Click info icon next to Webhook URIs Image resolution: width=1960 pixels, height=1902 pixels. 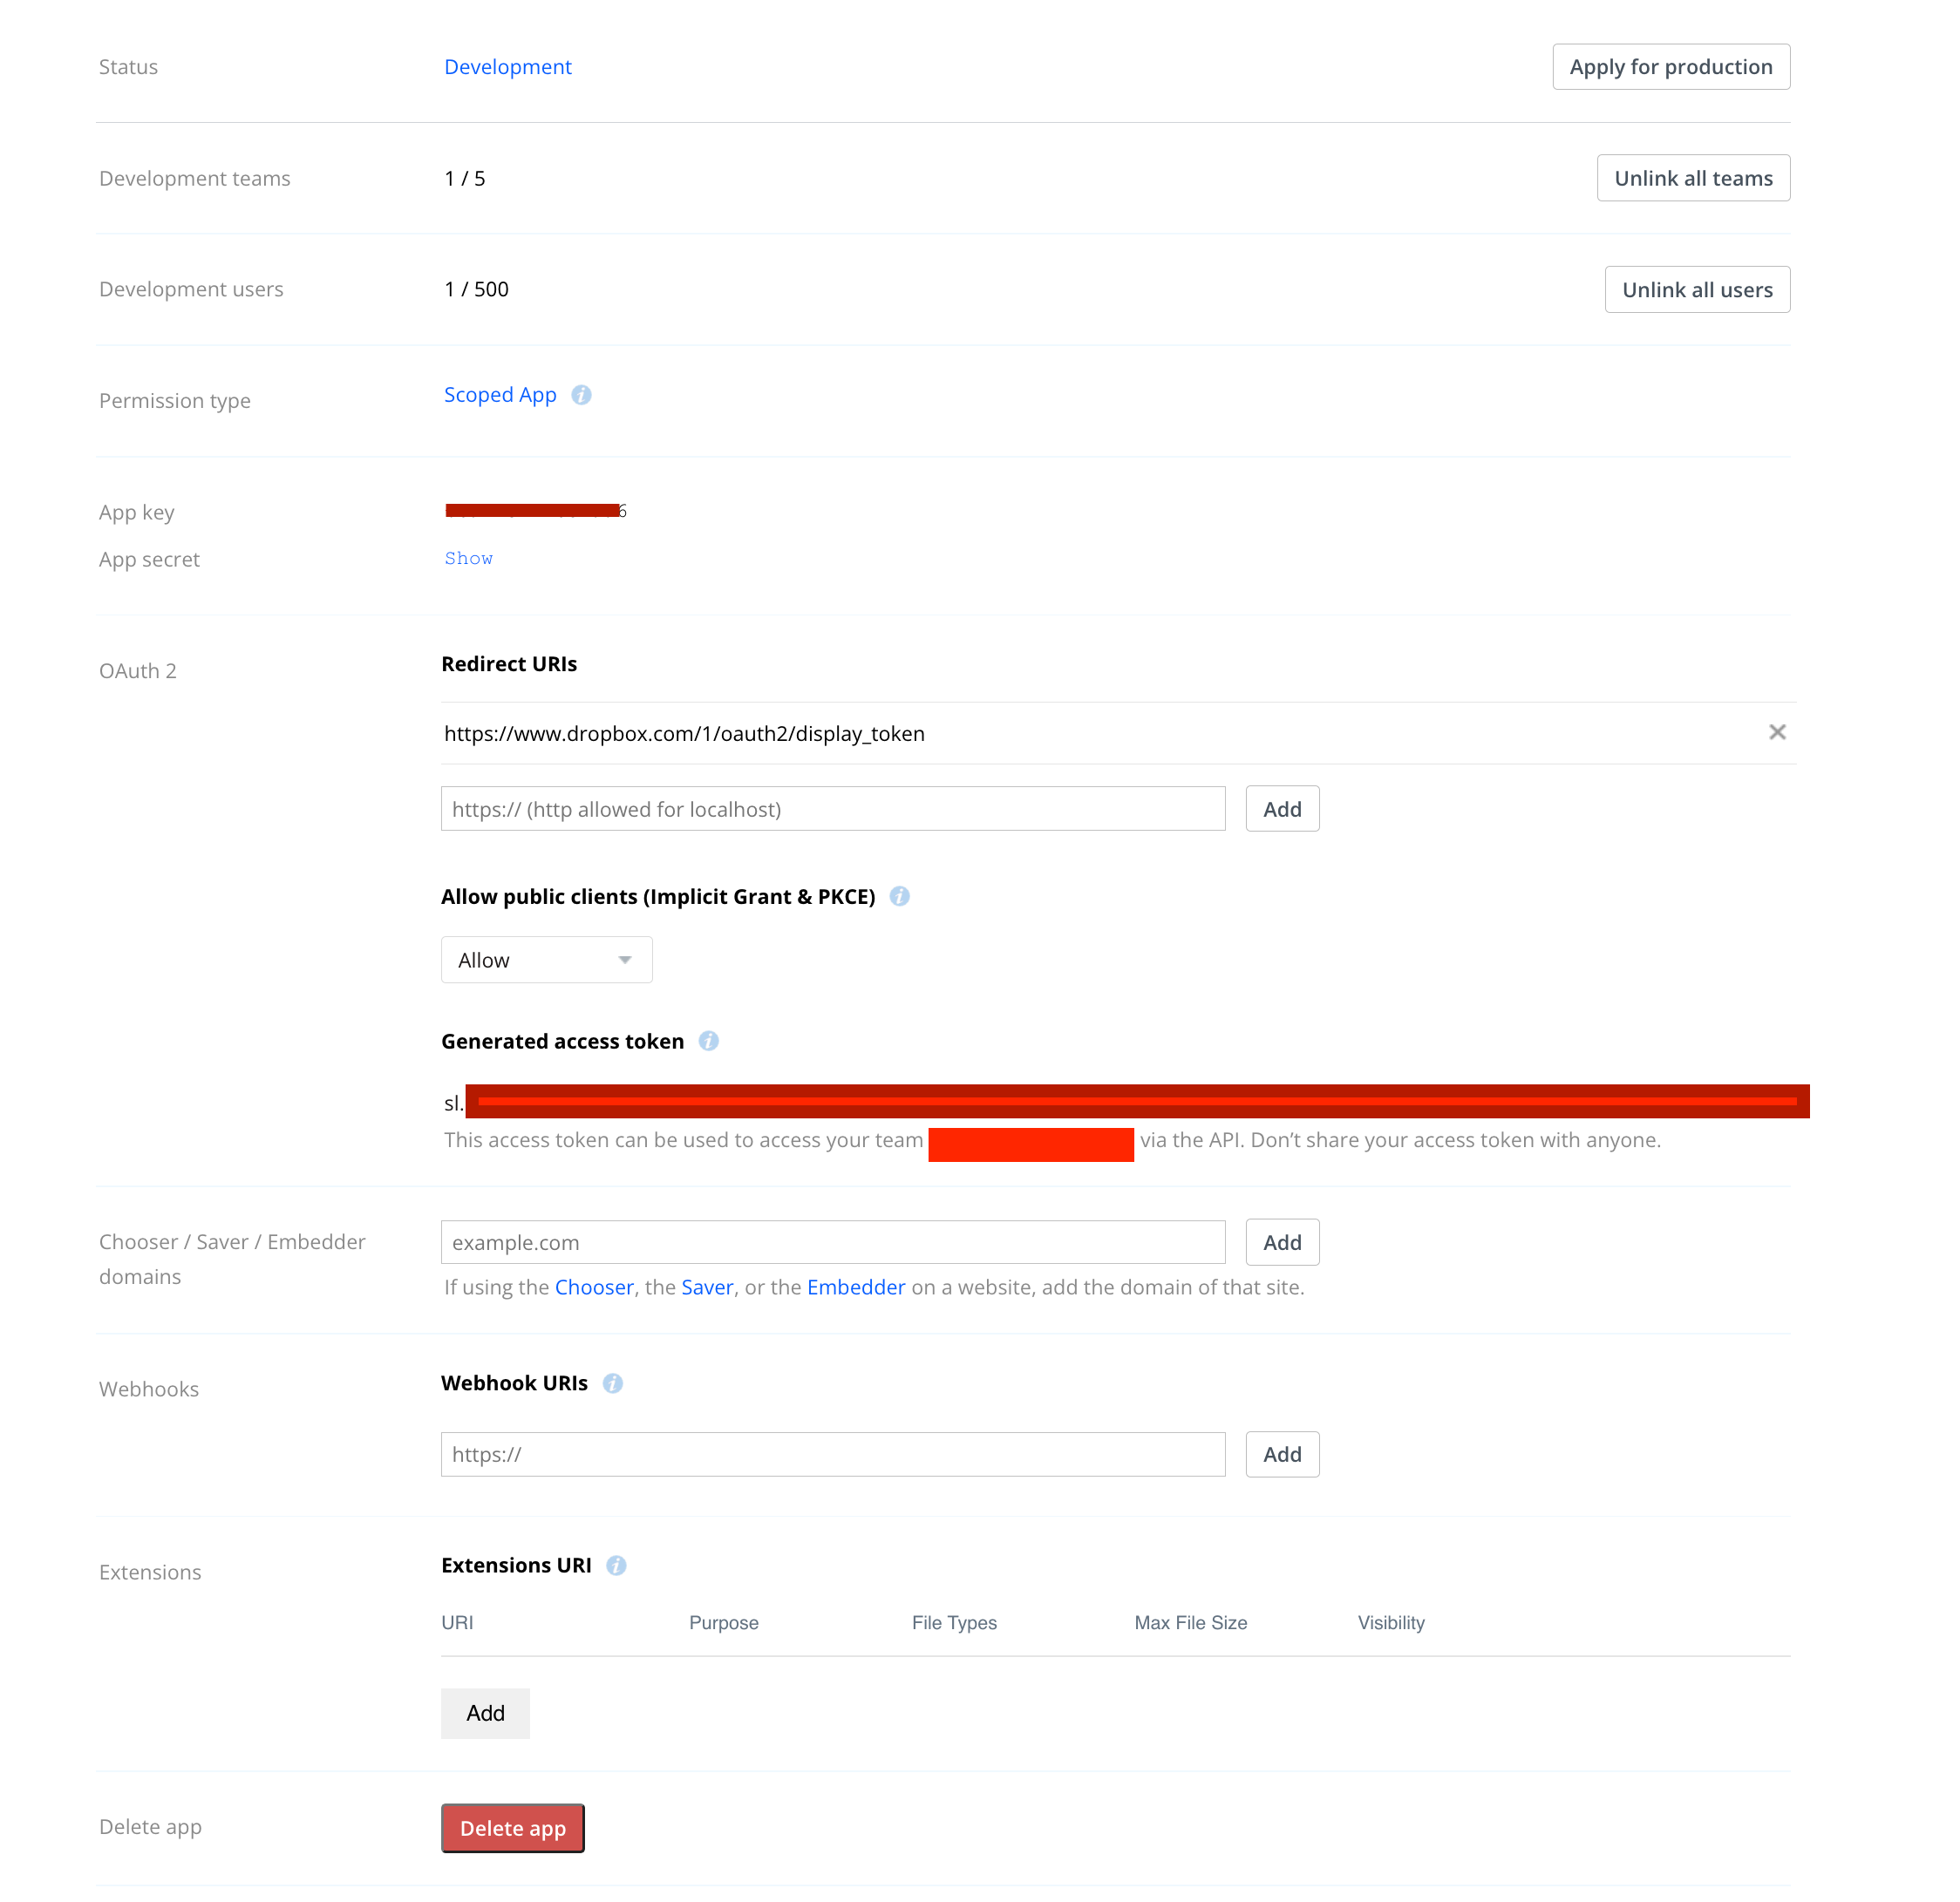click(x=613, y=1383)
